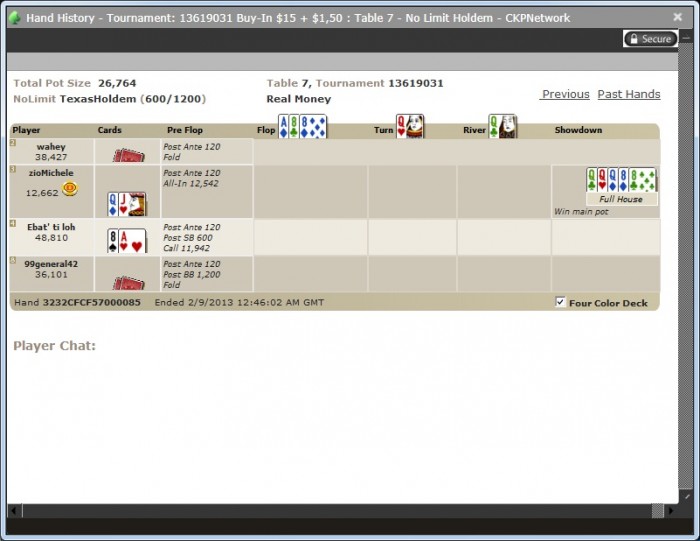The image size is (700, 541).
Task: Click the hand ID 3232CFCF57000085
Action: pos(92,302)
